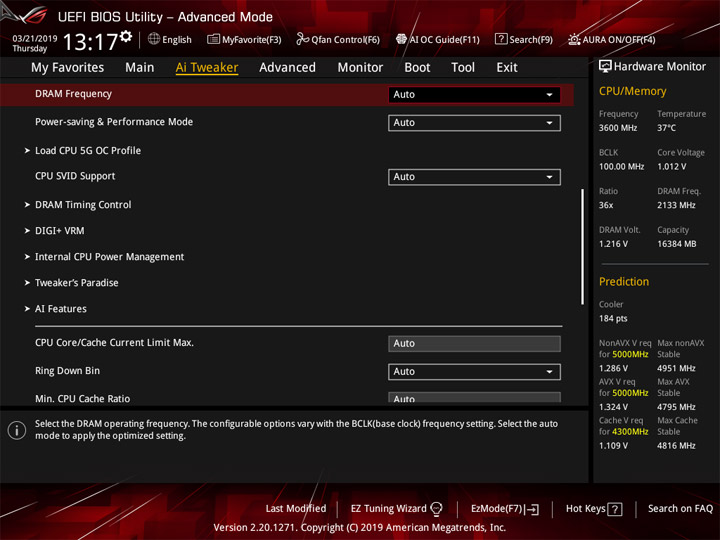Click the Ring Down Bin label
Screen dimensions: 720x540
(x=68, y=371)
